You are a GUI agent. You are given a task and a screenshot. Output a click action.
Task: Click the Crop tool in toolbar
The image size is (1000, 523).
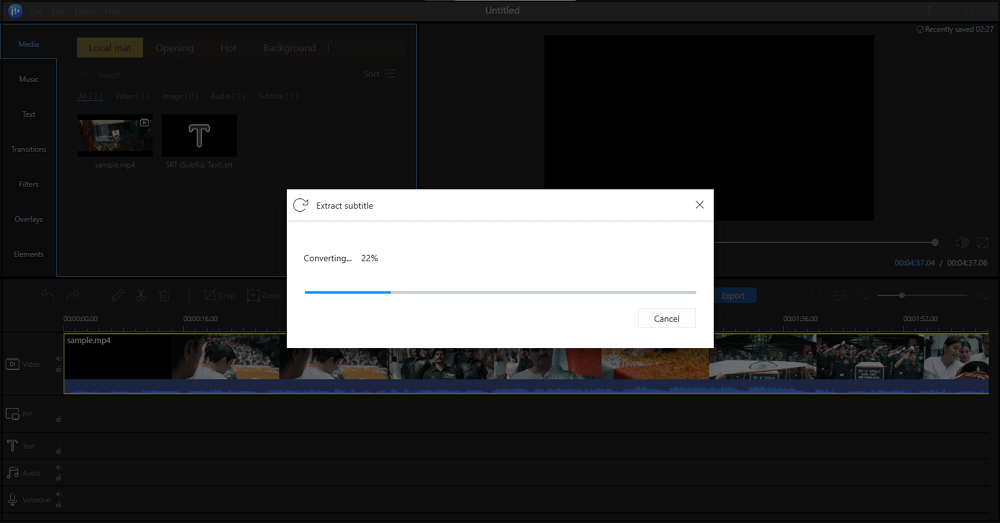(219, 295)
